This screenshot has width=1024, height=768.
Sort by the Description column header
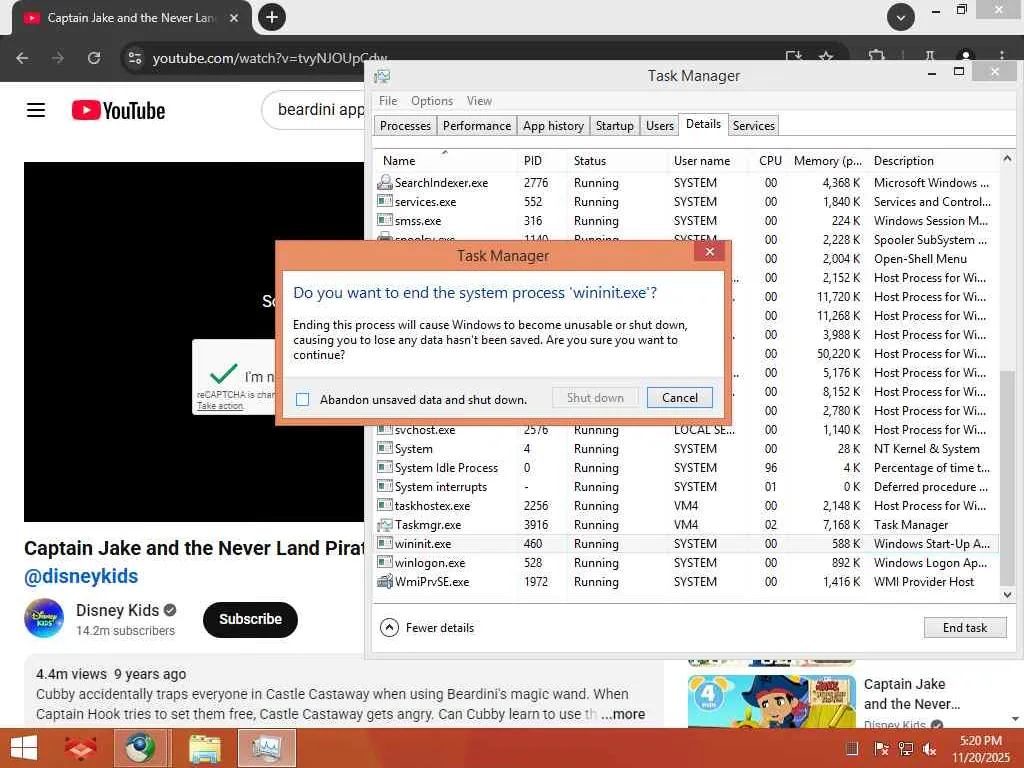pyautogui.click(x=933, y=161)
